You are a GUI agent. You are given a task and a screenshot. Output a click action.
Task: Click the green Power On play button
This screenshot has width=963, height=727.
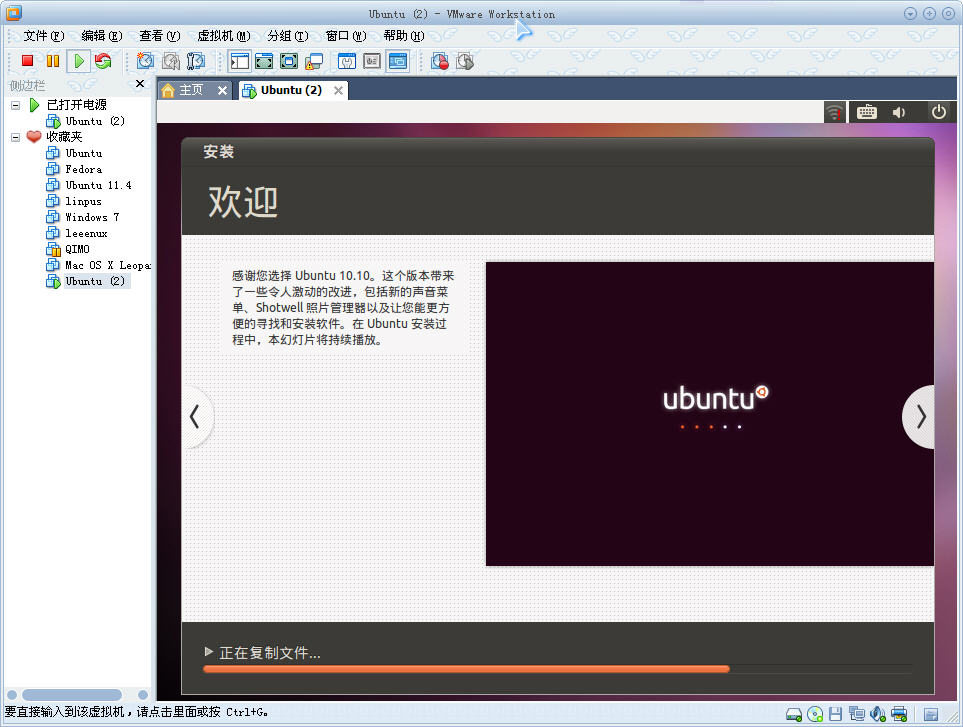[79, 61]
